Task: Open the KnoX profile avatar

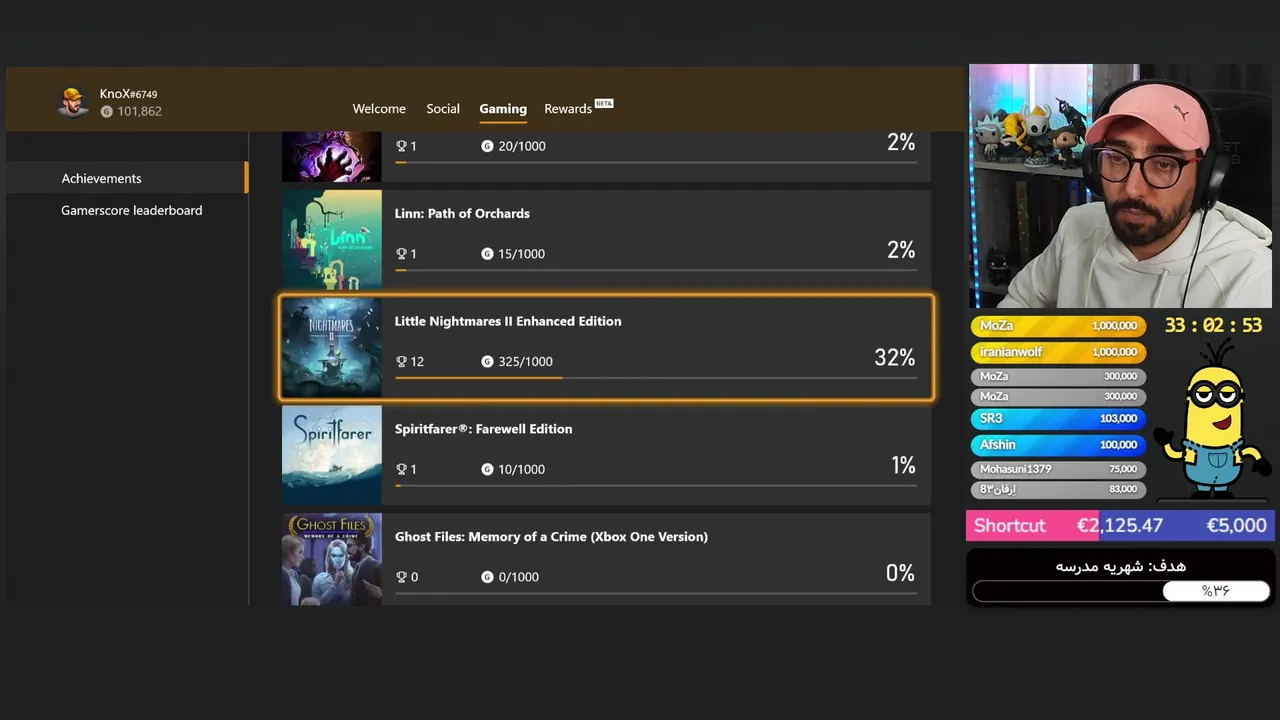Action: click(73, 102)
